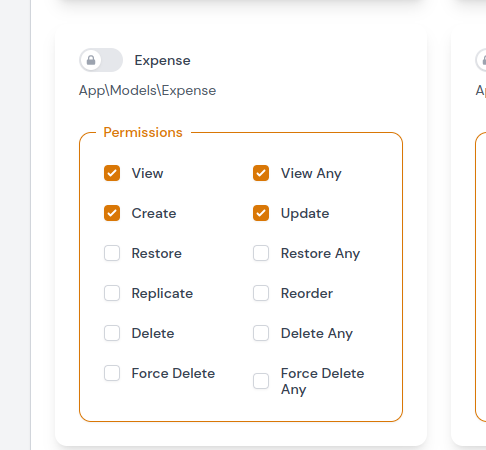Check the Replicate permission box

pos(112,293)
